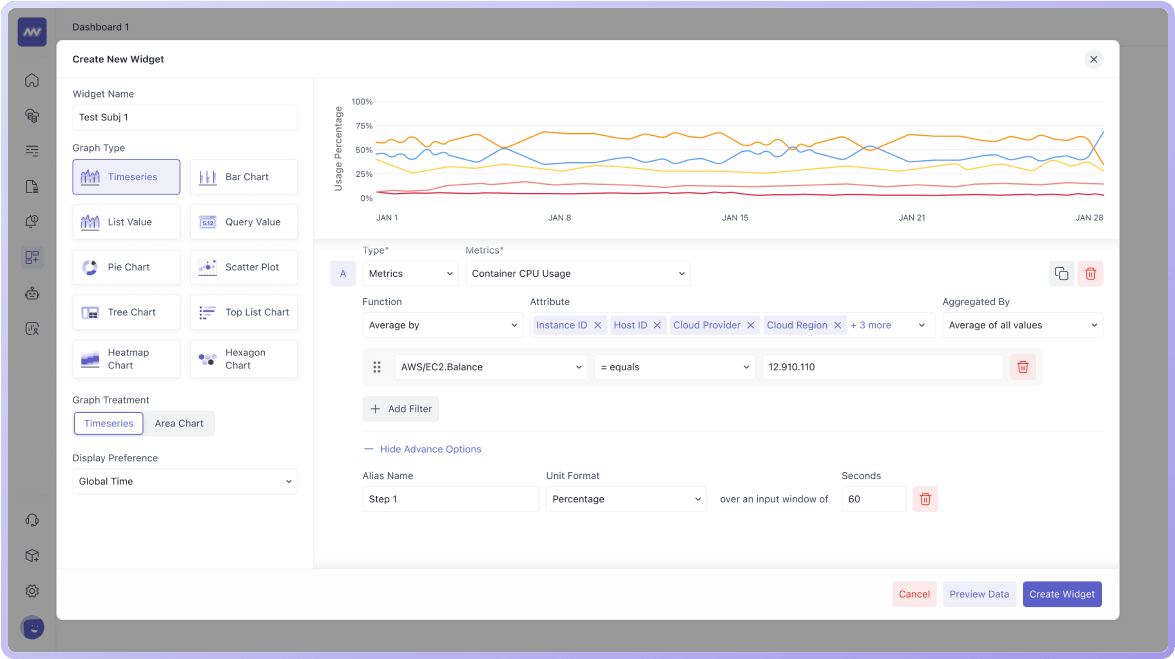This screenshot has width=1175, height=659.
Task: Click the Alias Name field Step 1
Action: click(x=450, y=499)
